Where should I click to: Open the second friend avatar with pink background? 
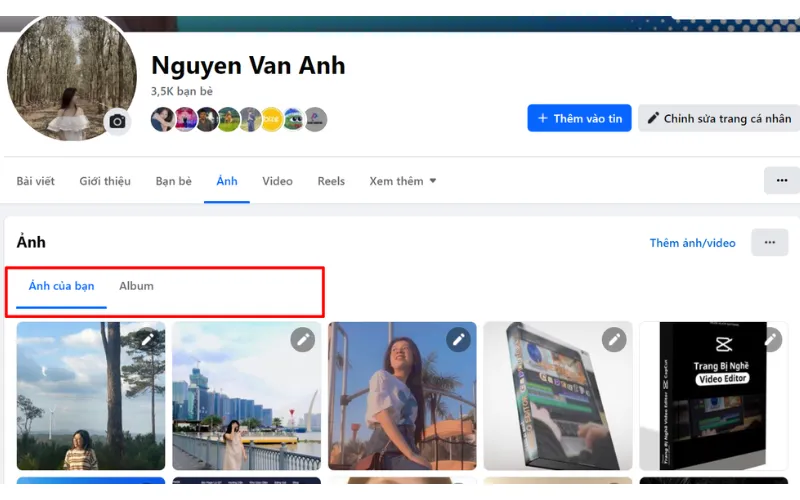click(185, 119)
